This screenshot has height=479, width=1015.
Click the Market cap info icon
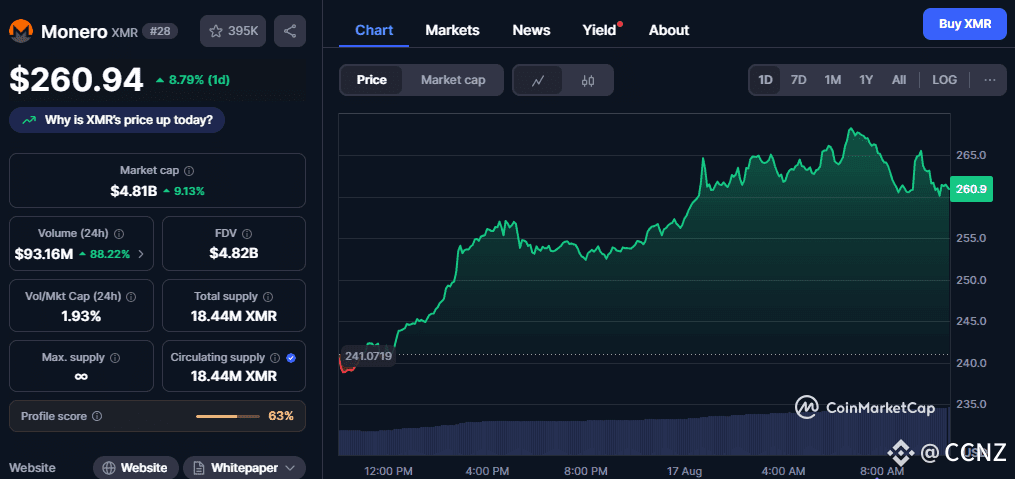(x=189, y=171)
